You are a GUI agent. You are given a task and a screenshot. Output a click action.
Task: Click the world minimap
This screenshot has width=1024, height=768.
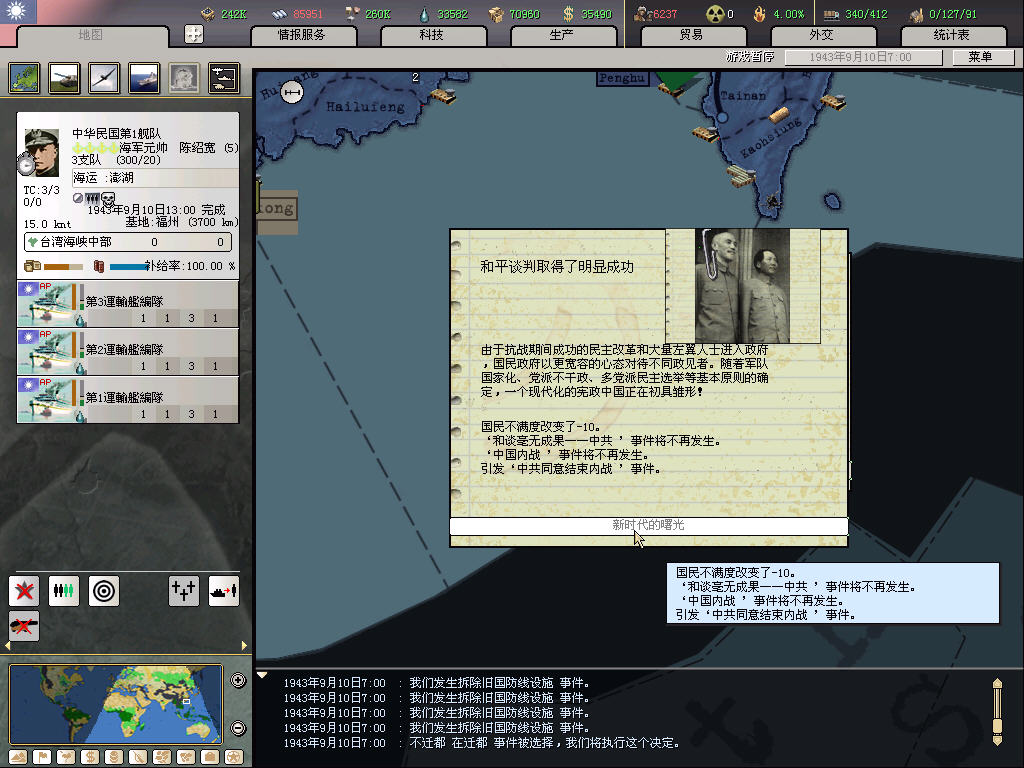[x=116, y=704]
